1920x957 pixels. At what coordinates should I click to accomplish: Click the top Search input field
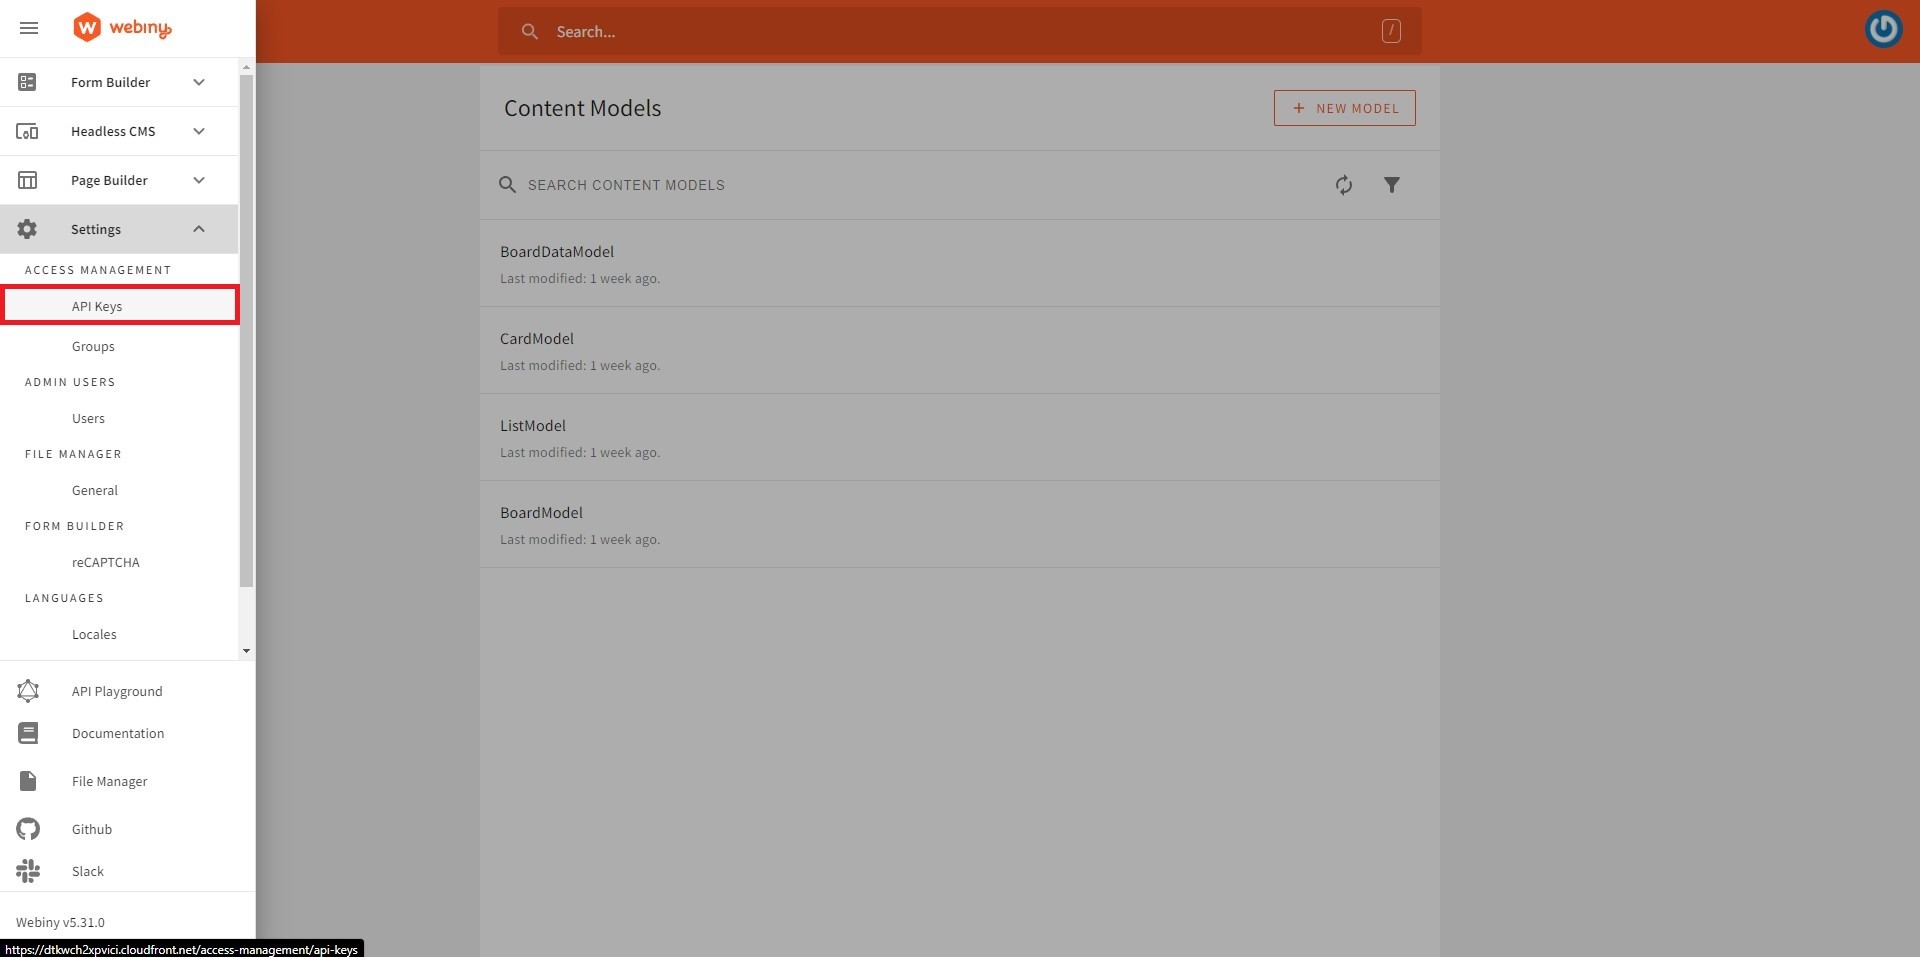[x=960, y=31]
